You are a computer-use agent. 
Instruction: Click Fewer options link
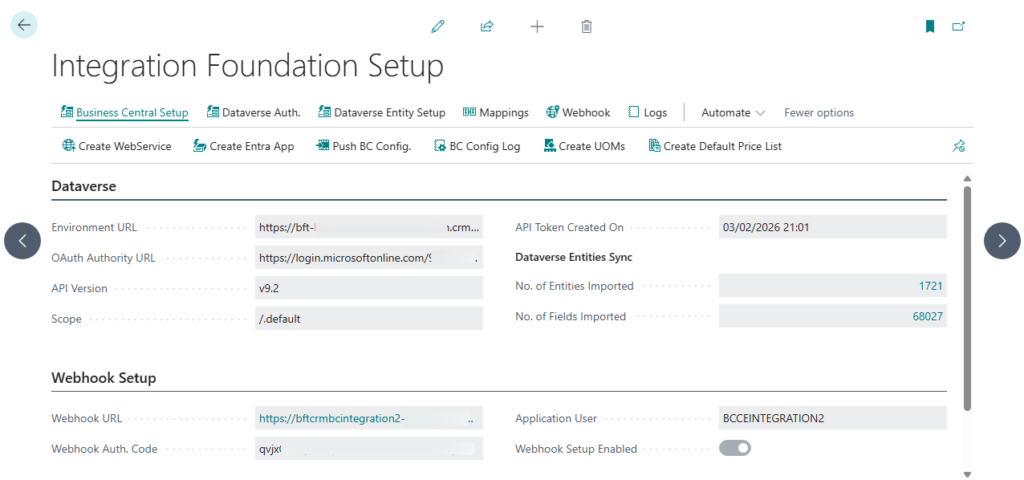(x=818, y=113)
